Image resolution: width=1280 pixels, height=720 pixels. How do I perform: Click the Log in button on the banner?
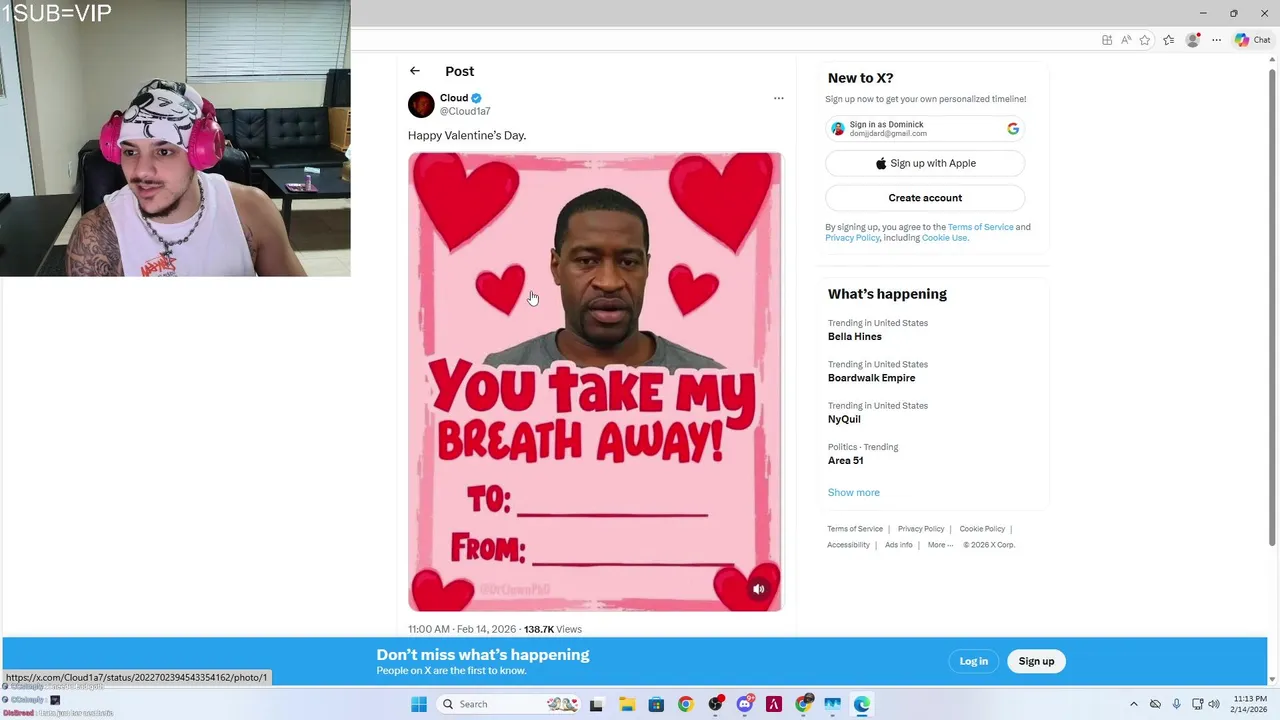click(x=973, y=661)
